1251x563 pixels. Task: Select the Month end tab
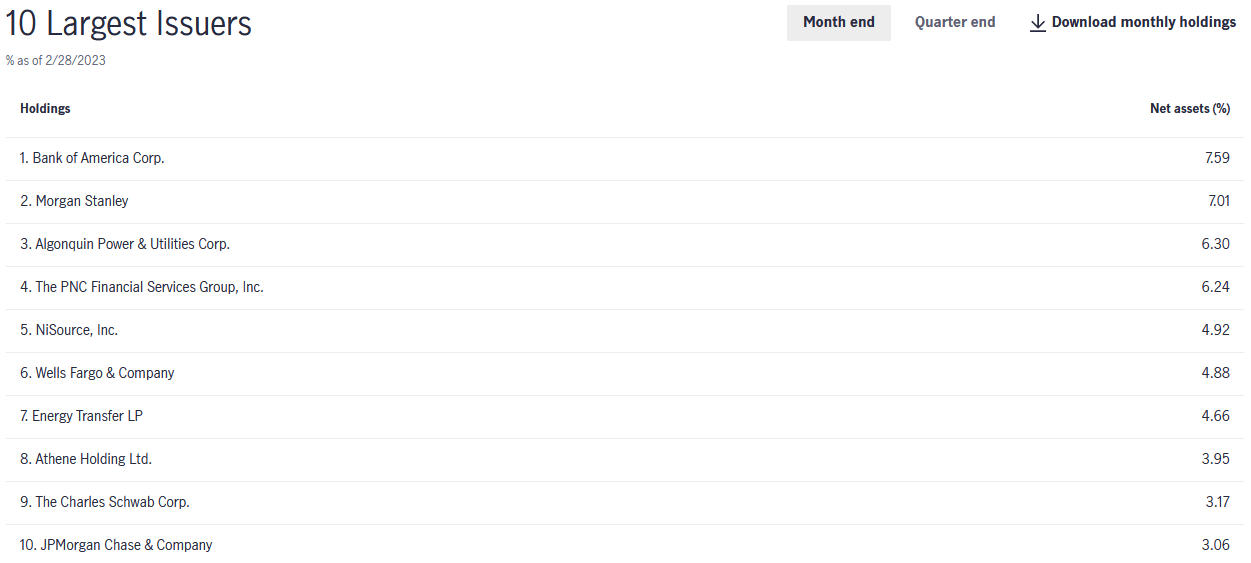click(838, 22)
